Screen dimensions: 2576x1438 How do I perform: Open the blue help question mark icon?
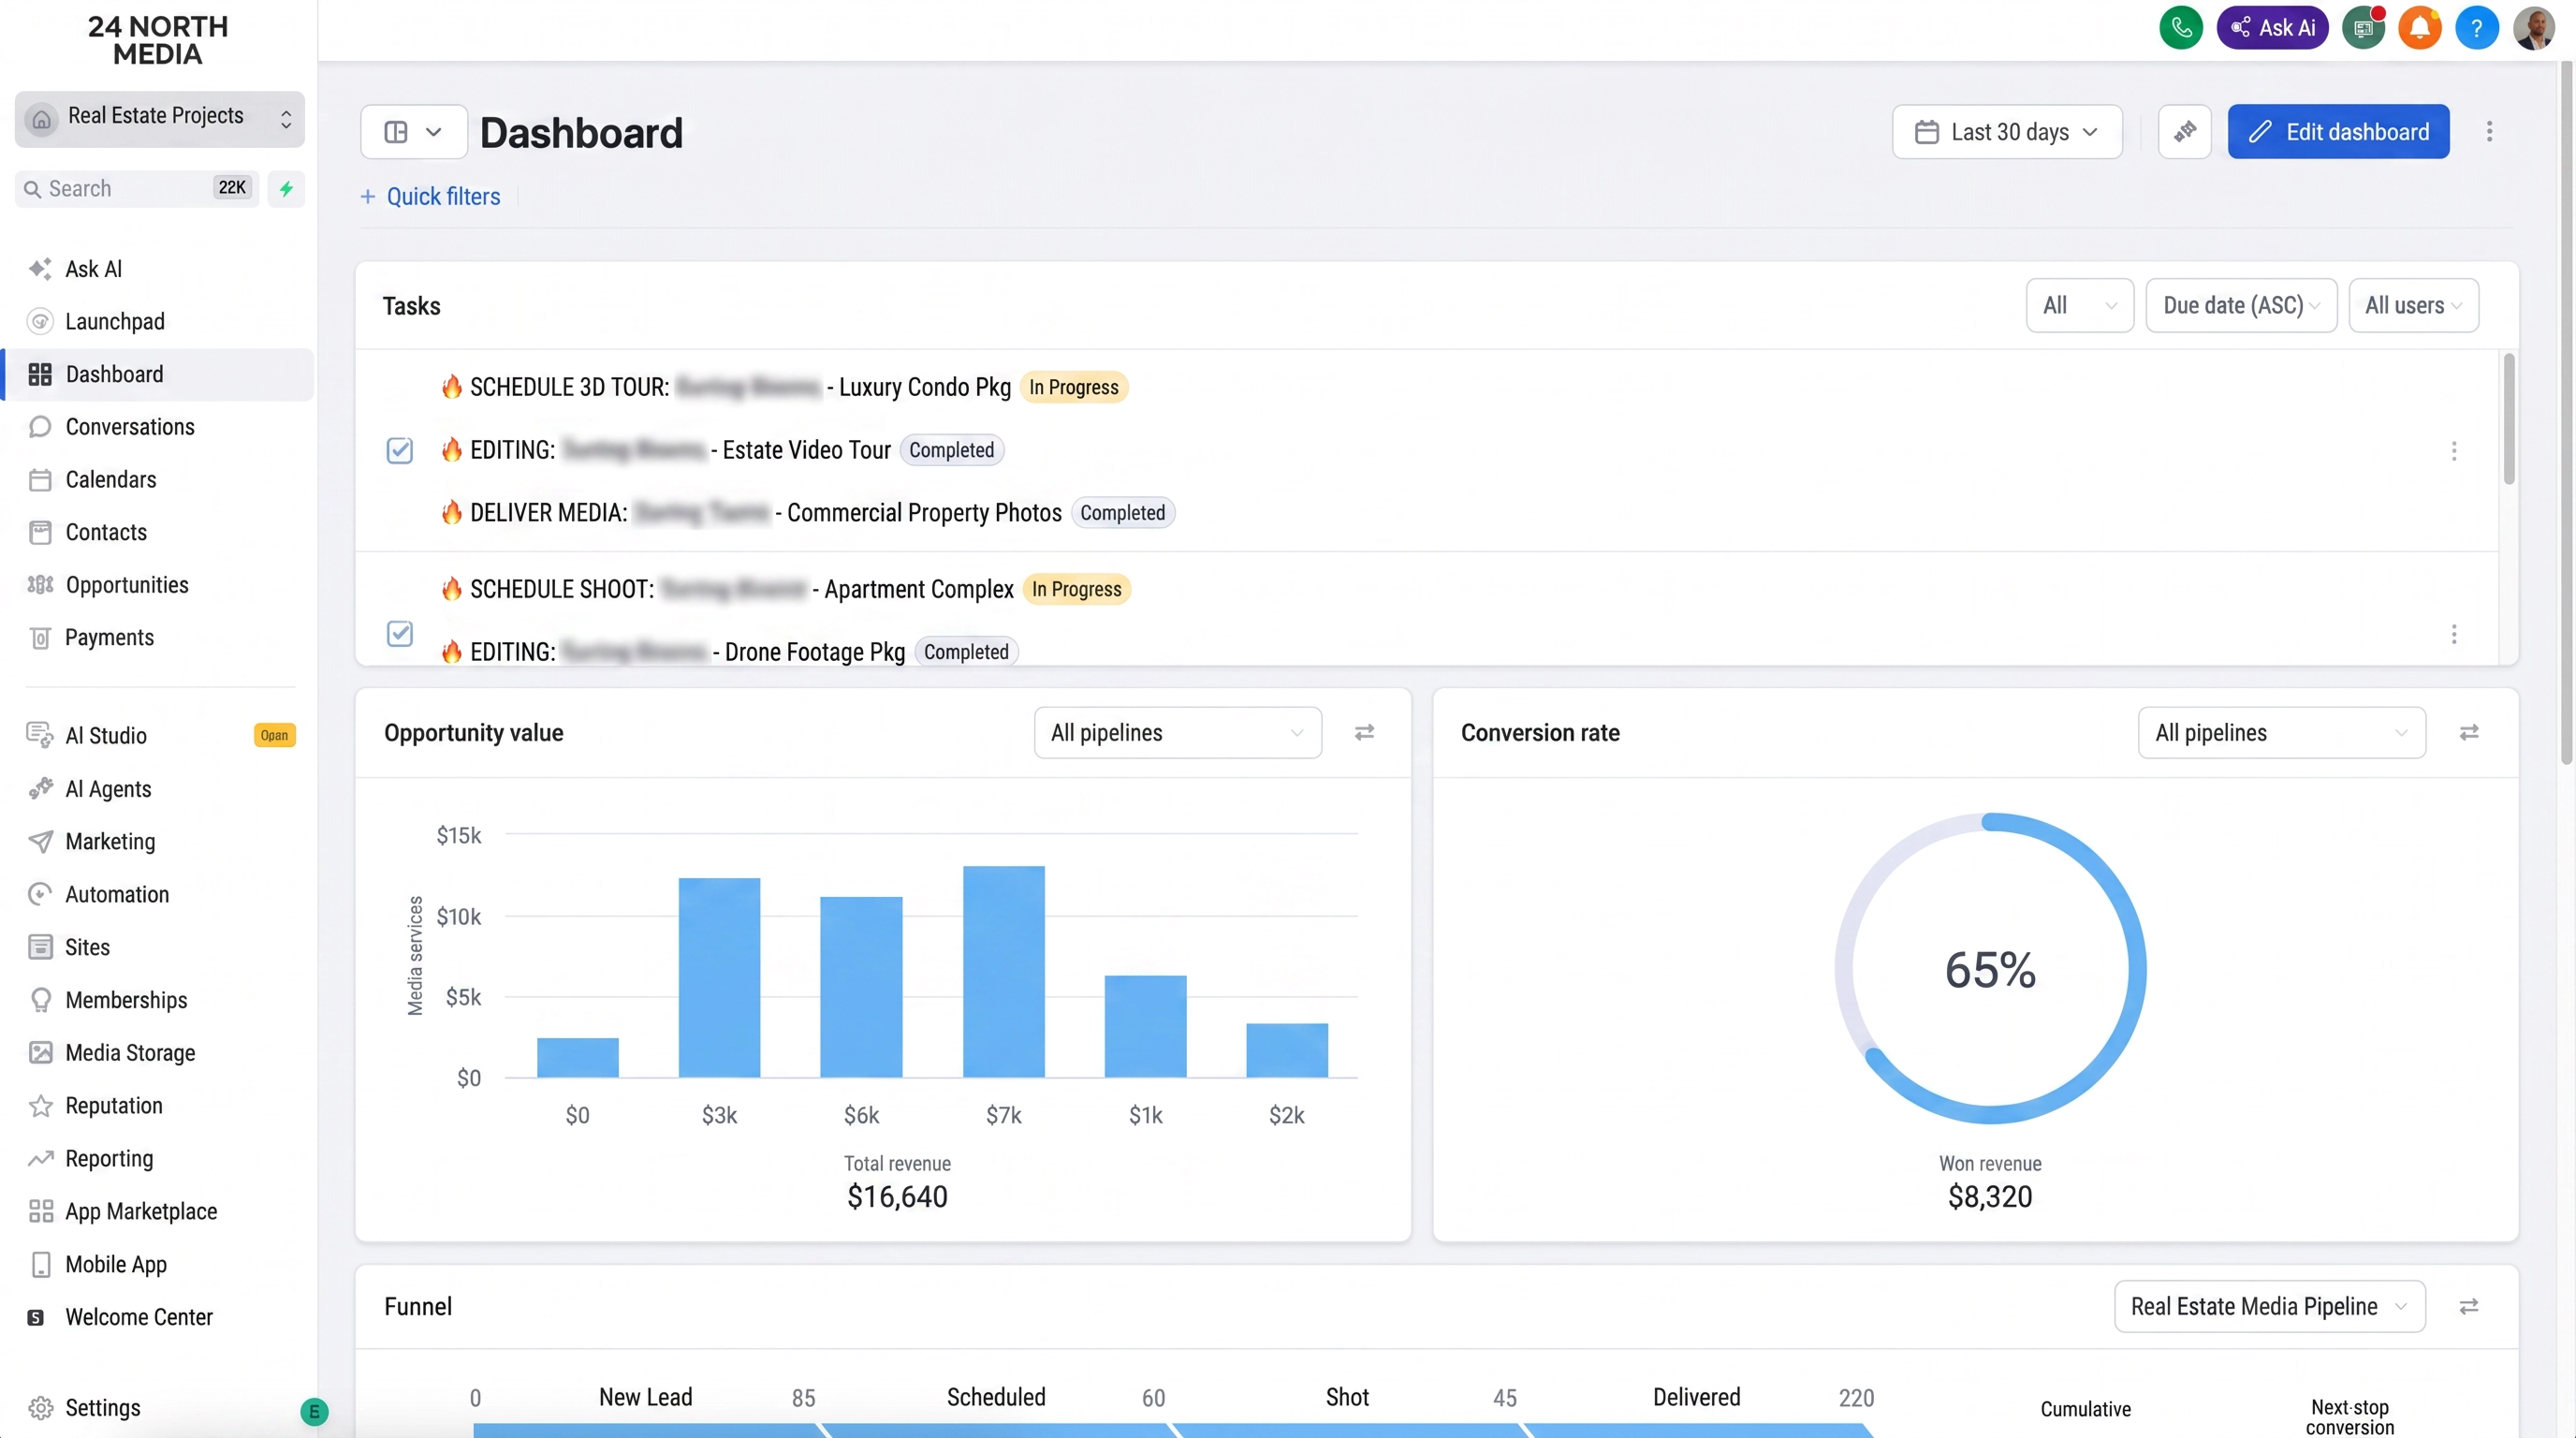tap(2477, 27)
